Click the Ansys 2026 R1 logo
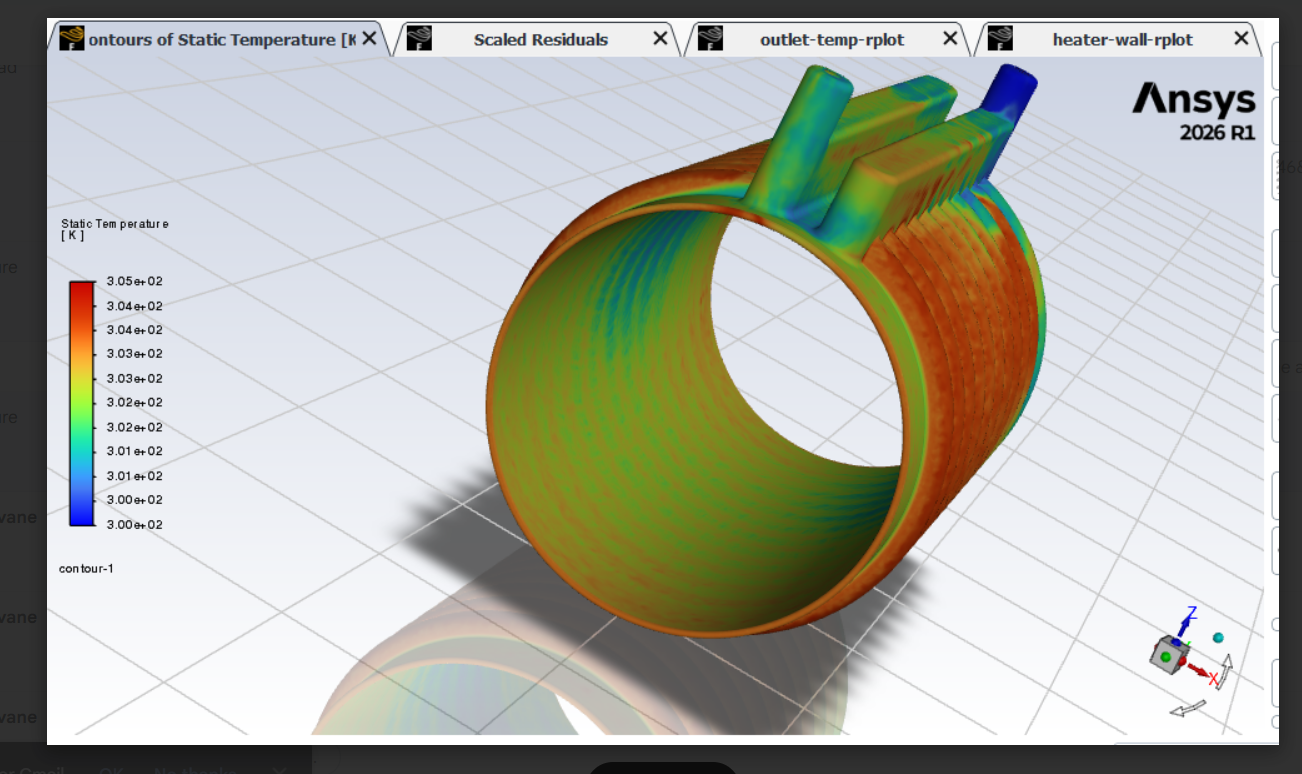Viewport: 1302px width, 774px height. [1194, 111]
